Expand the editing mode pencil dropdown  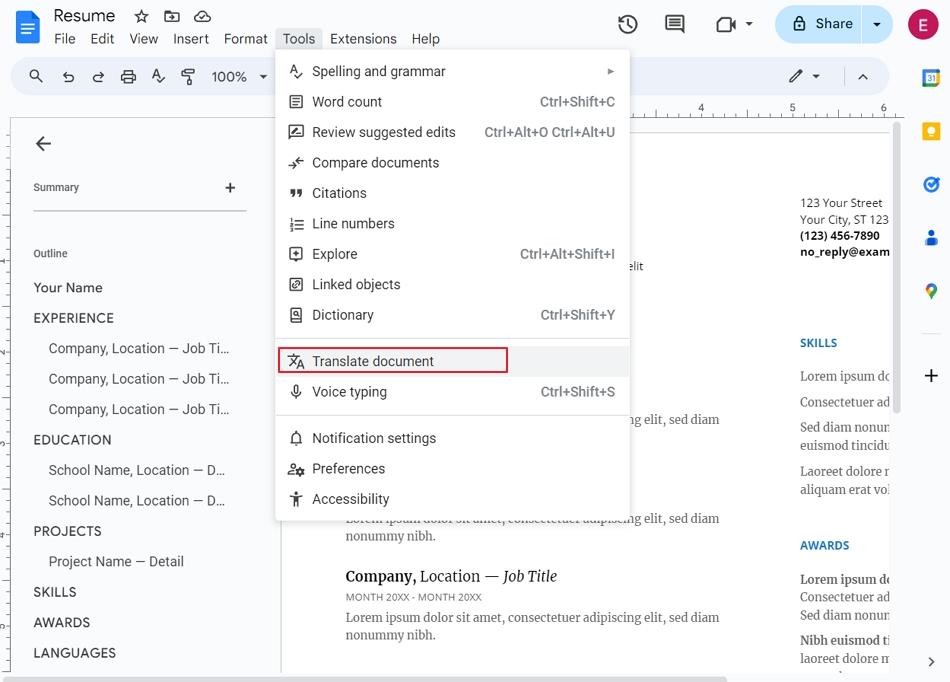pos(804,77)
